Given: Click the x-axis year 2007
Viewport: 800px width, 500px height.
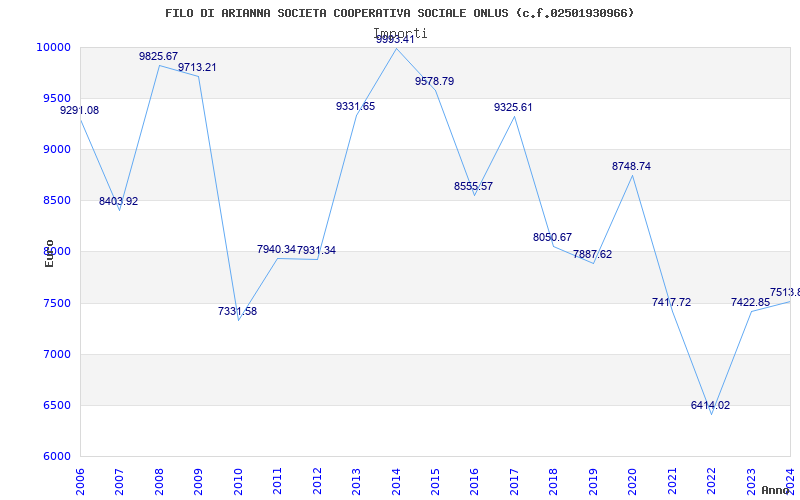Looking at the screenshot, I should pyautogui.click(x=119, y=482).
